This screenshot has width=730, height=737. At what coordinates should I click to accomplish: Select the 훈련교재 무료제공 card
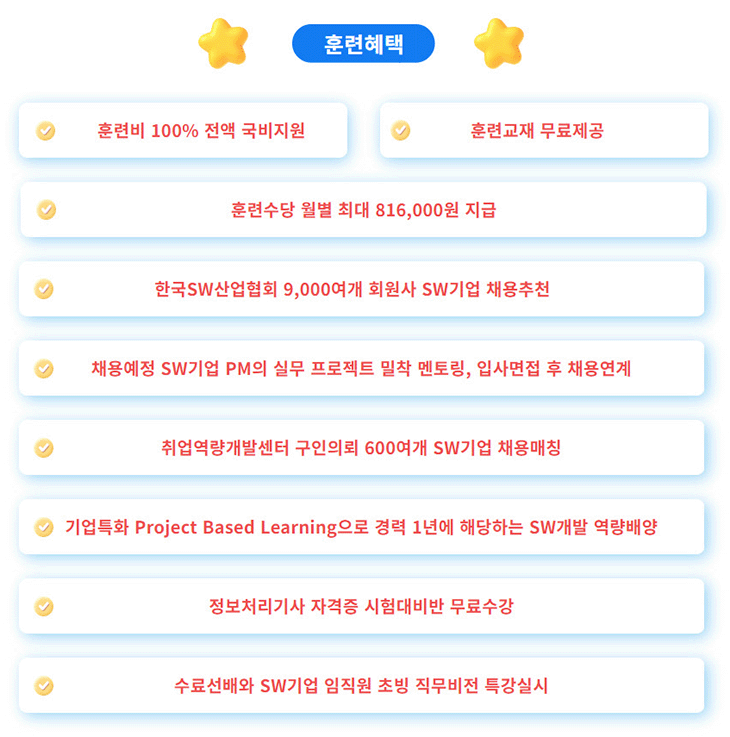coord(544,130)
